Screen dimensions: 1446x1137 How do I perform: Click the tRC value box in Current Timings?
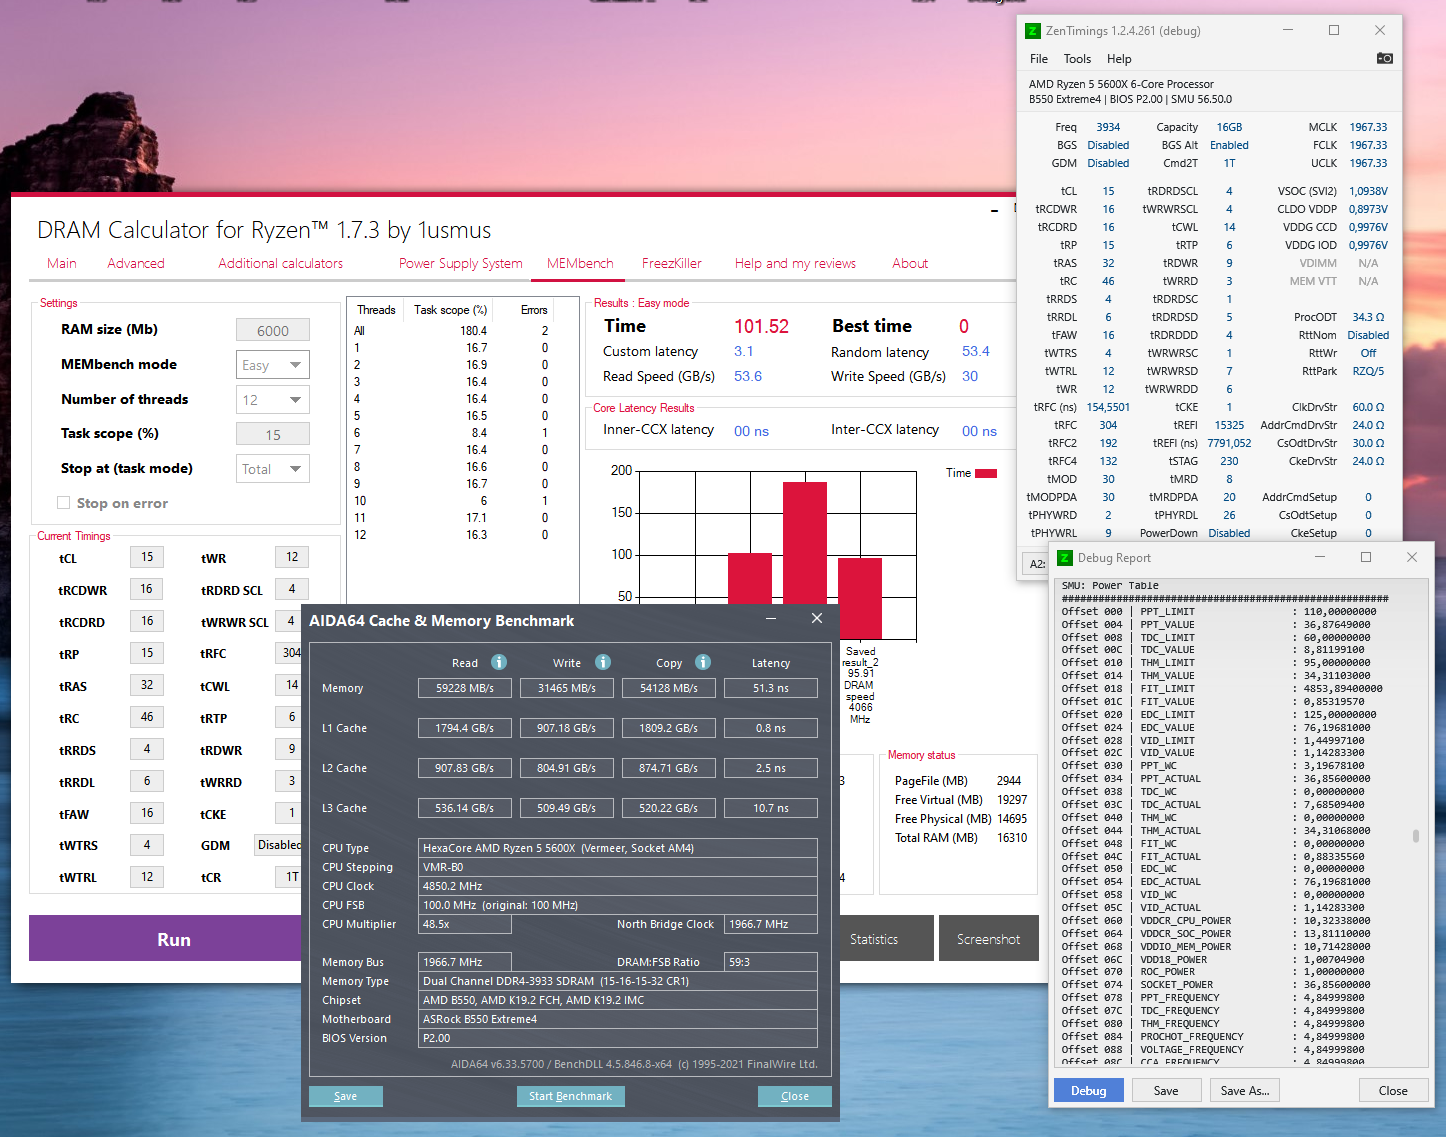147,717
